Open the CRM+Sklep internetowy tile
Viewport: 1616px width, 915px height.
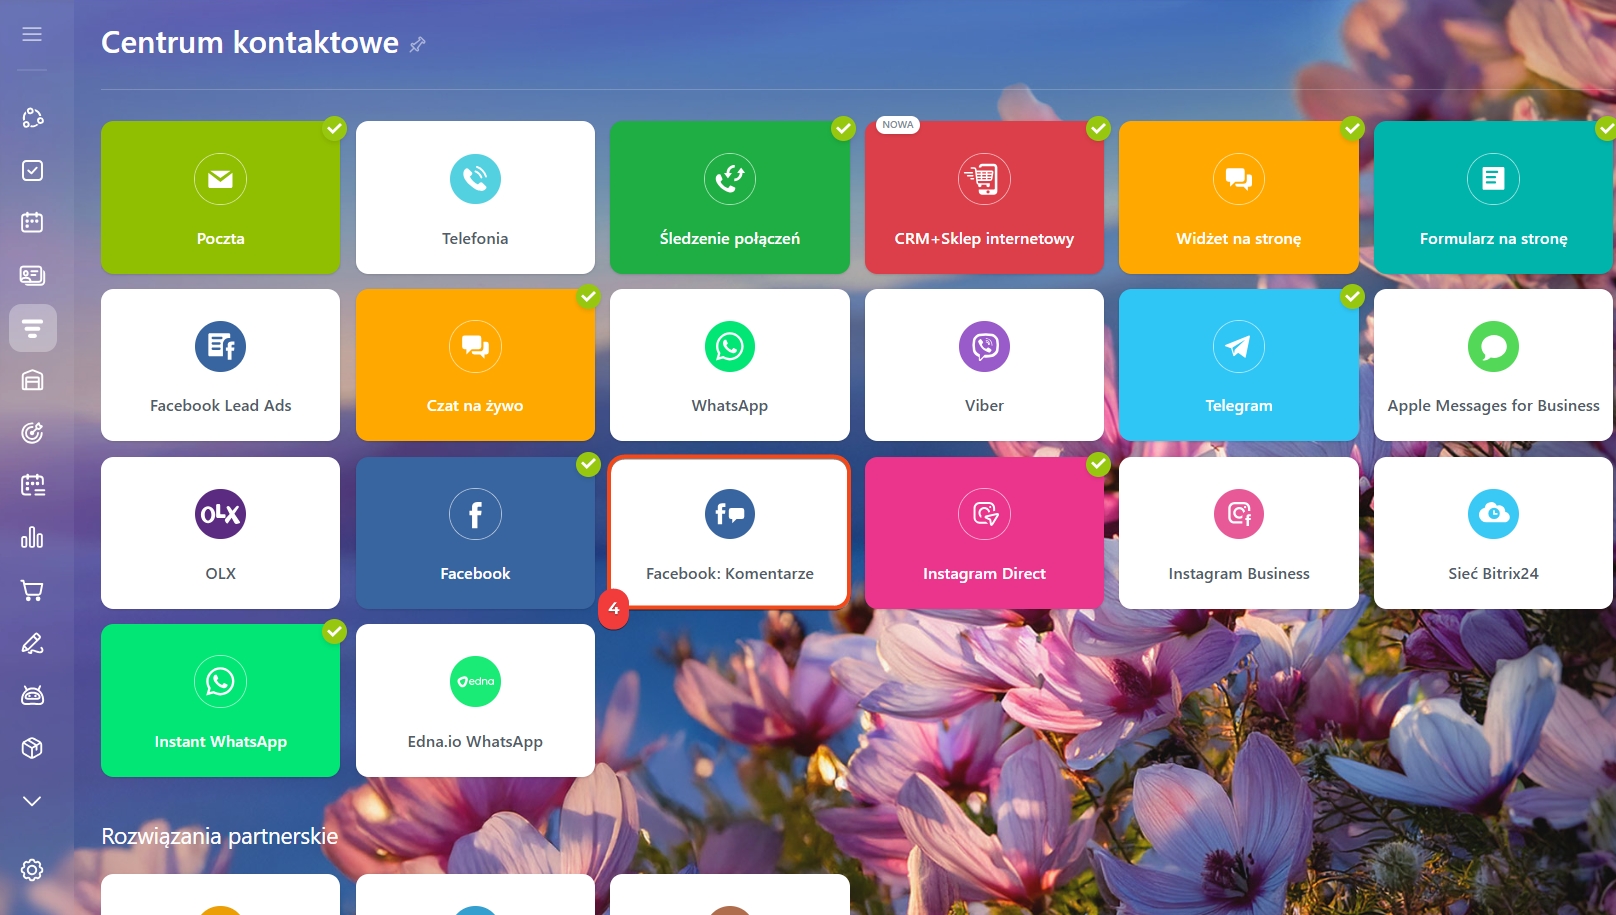tap(984, 197)
